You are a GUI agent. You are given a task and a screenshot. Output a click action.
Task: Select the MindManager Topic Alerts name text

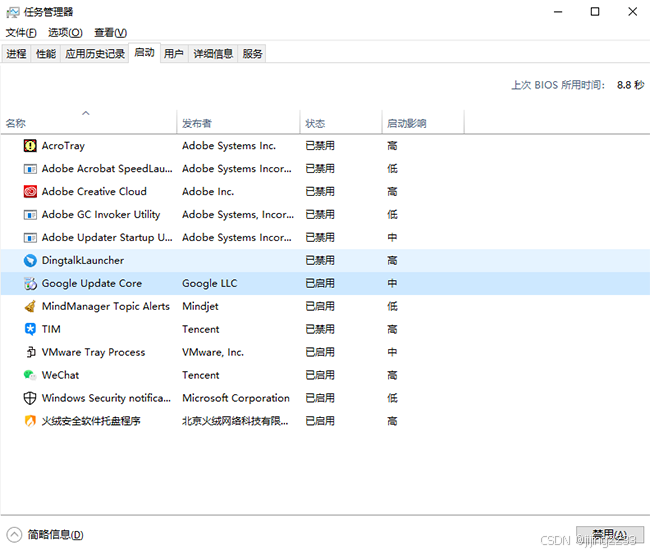[106, 306]
